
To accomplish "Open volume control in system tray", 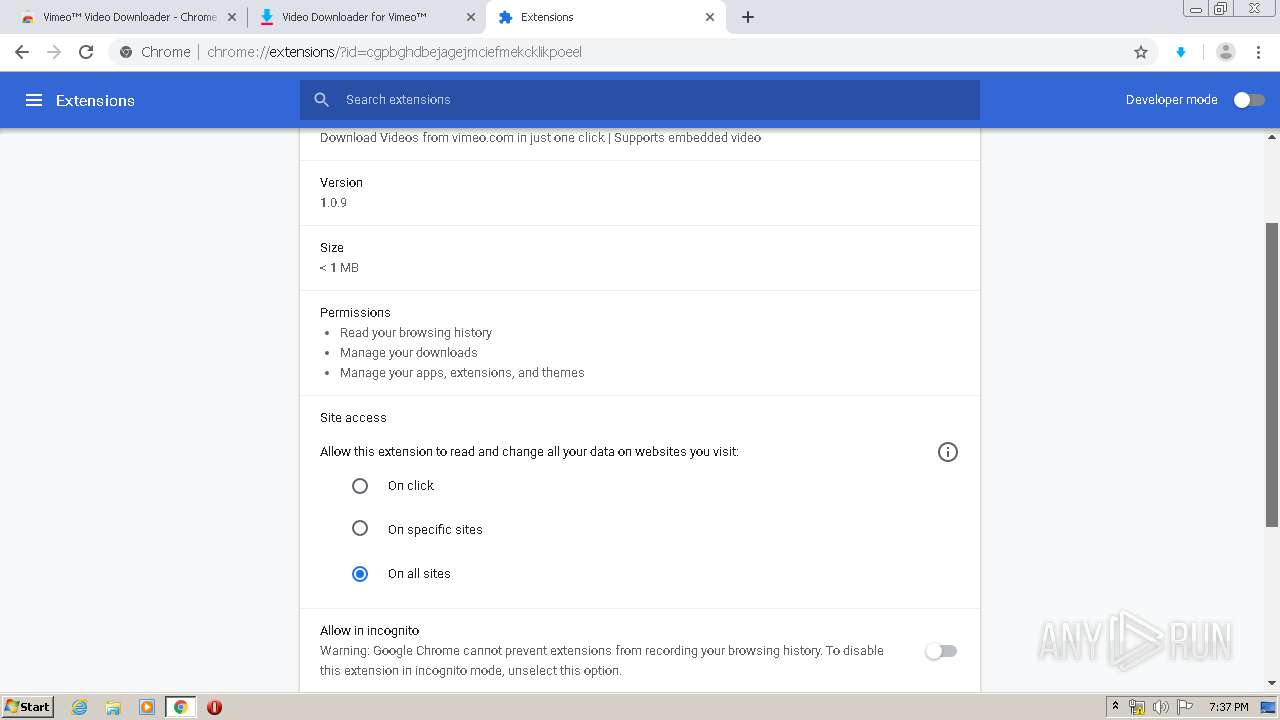I will click(x=1161, y=707).
